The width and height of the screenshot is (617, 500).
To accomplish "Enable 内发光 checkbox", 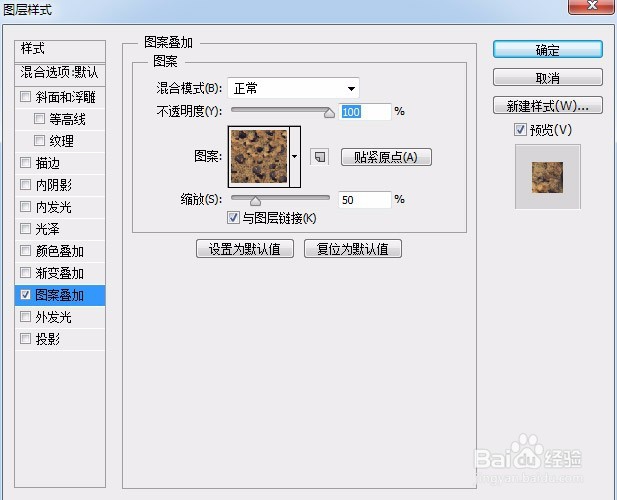I will (26, 207).
